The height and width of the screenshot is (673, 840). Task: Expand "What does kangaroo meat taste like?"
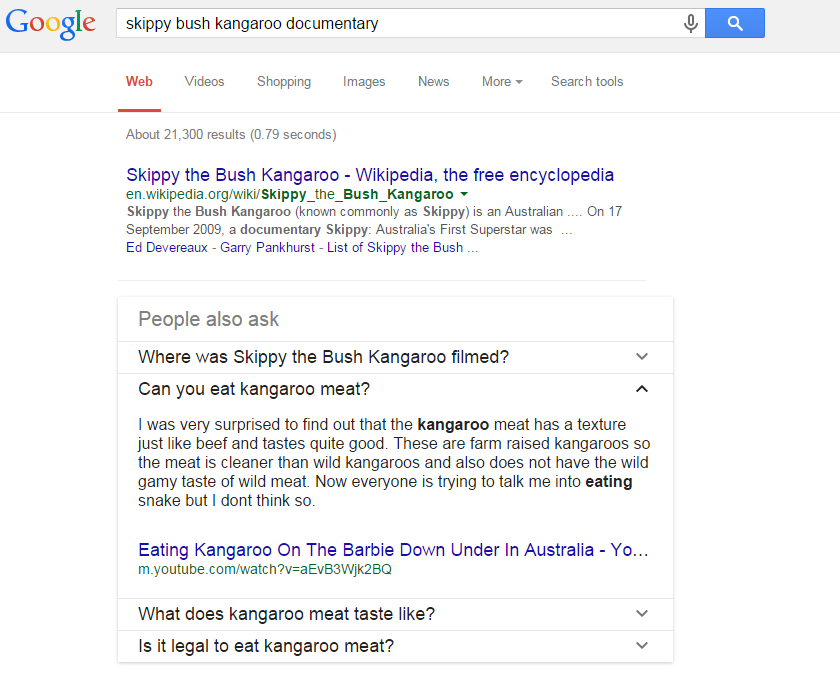pyautogui.click(x=395, y=614)
